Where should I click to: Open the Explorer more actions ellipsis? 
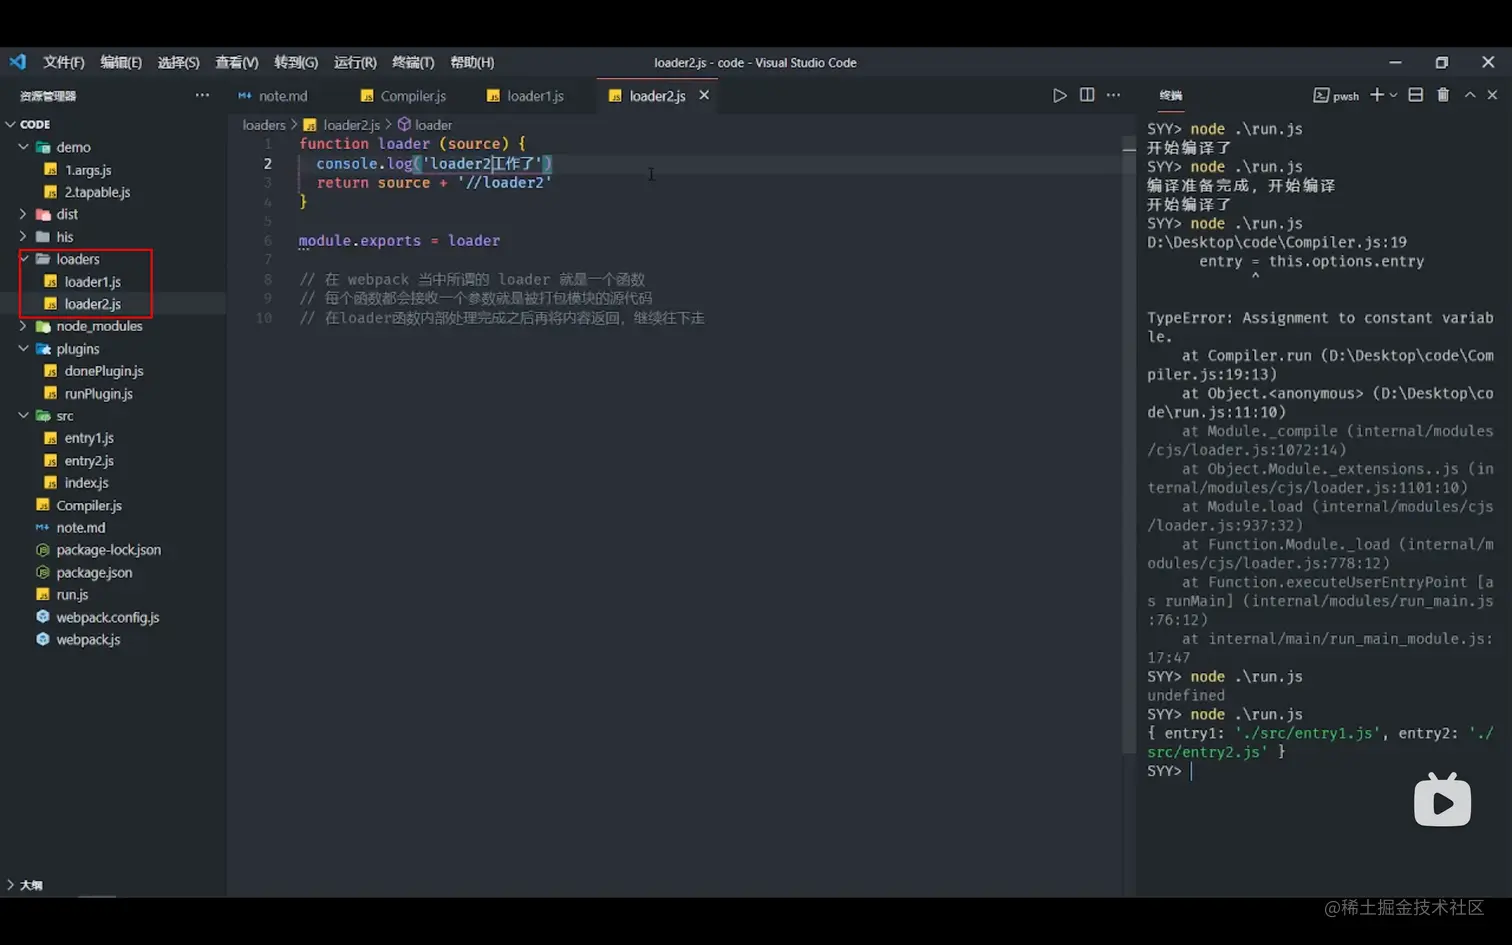coord(202,95)
